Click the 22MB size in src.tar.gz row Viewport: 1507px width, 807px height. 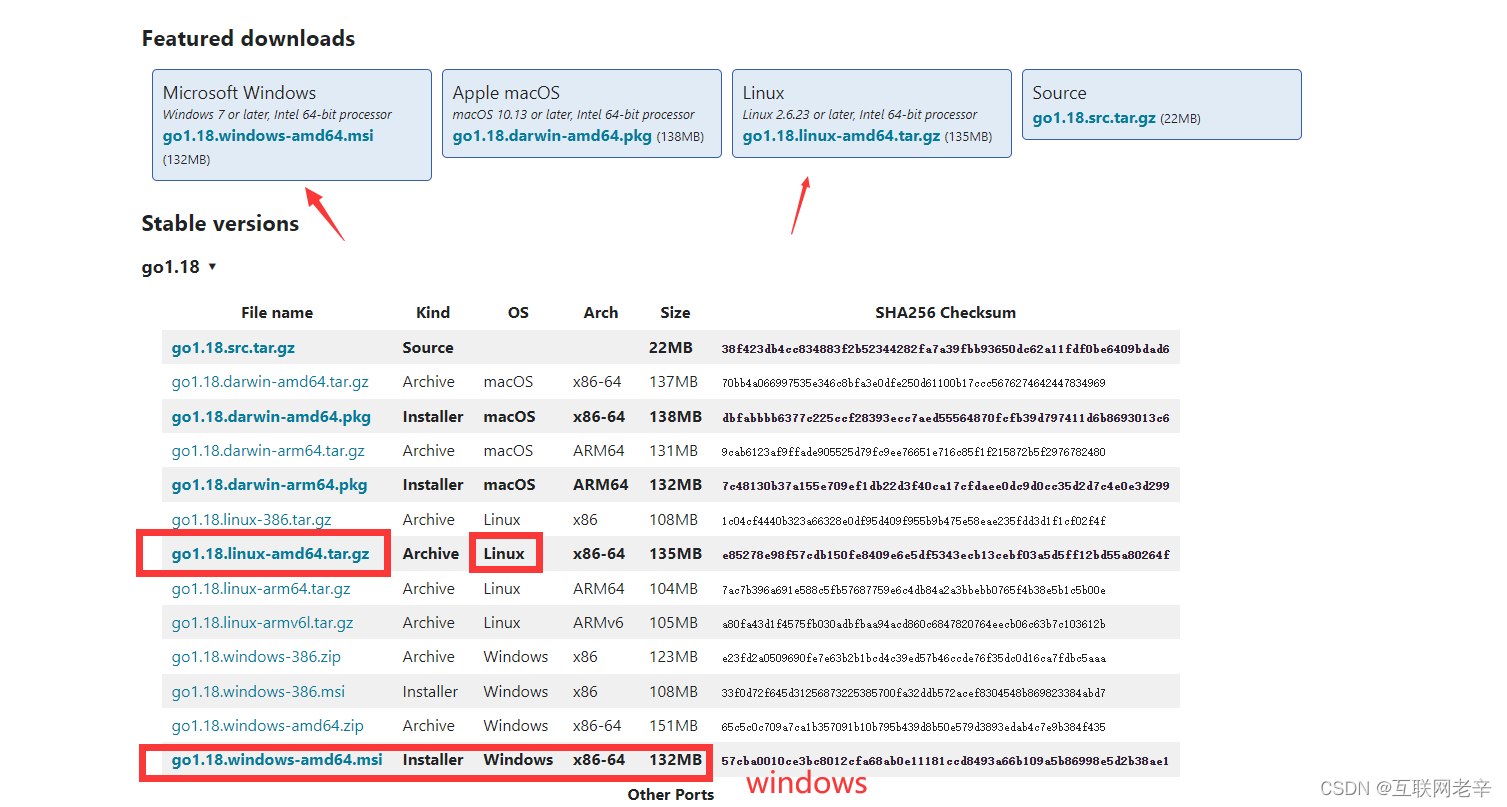[671, 348]
